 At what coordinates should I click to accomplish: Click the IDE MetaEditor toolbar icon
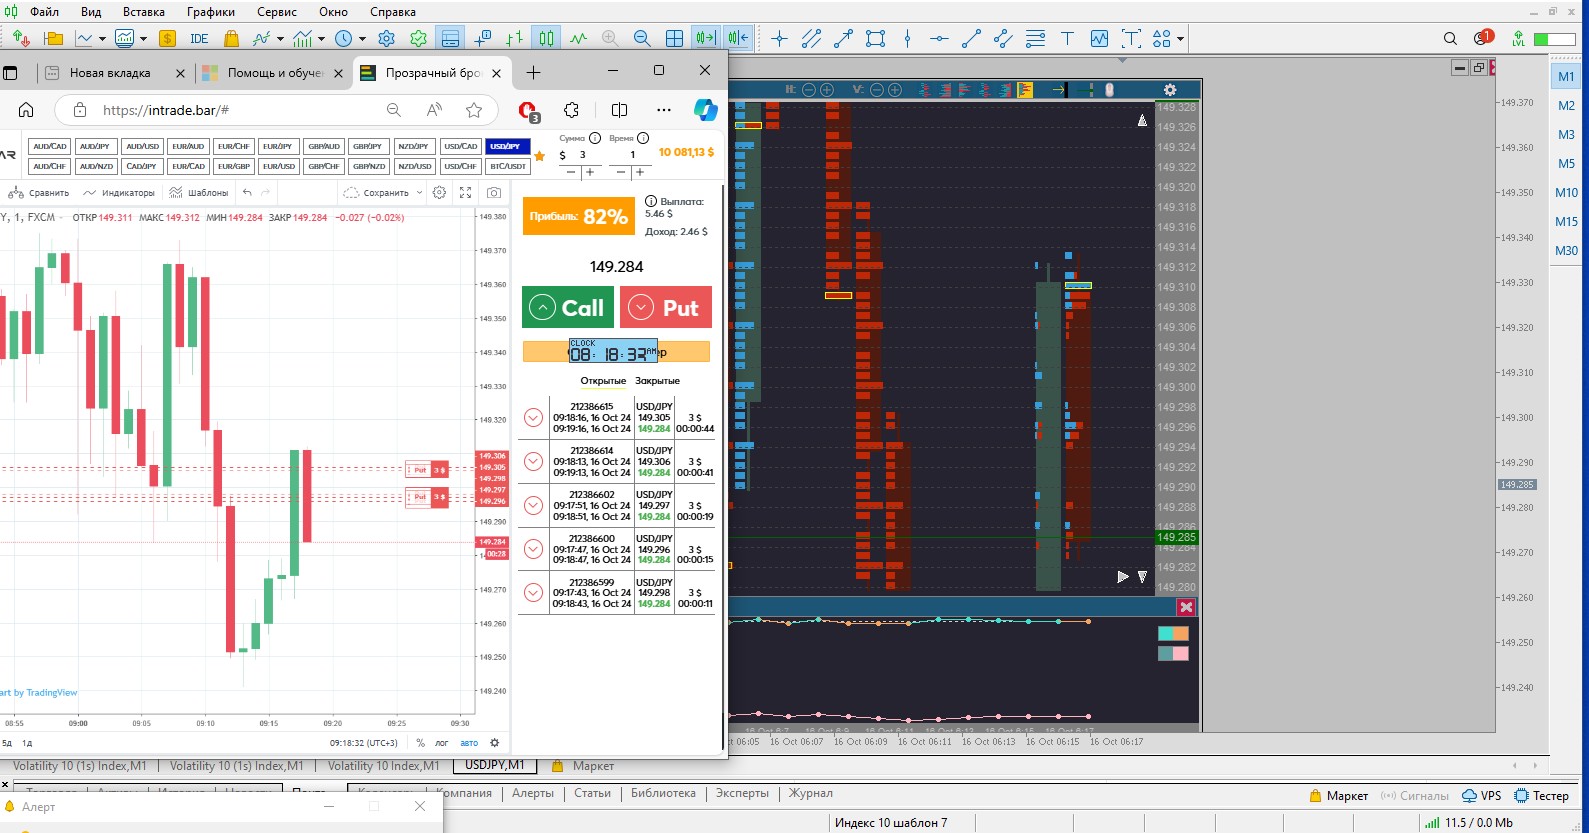pyautogui.click(x=199, y=39)
